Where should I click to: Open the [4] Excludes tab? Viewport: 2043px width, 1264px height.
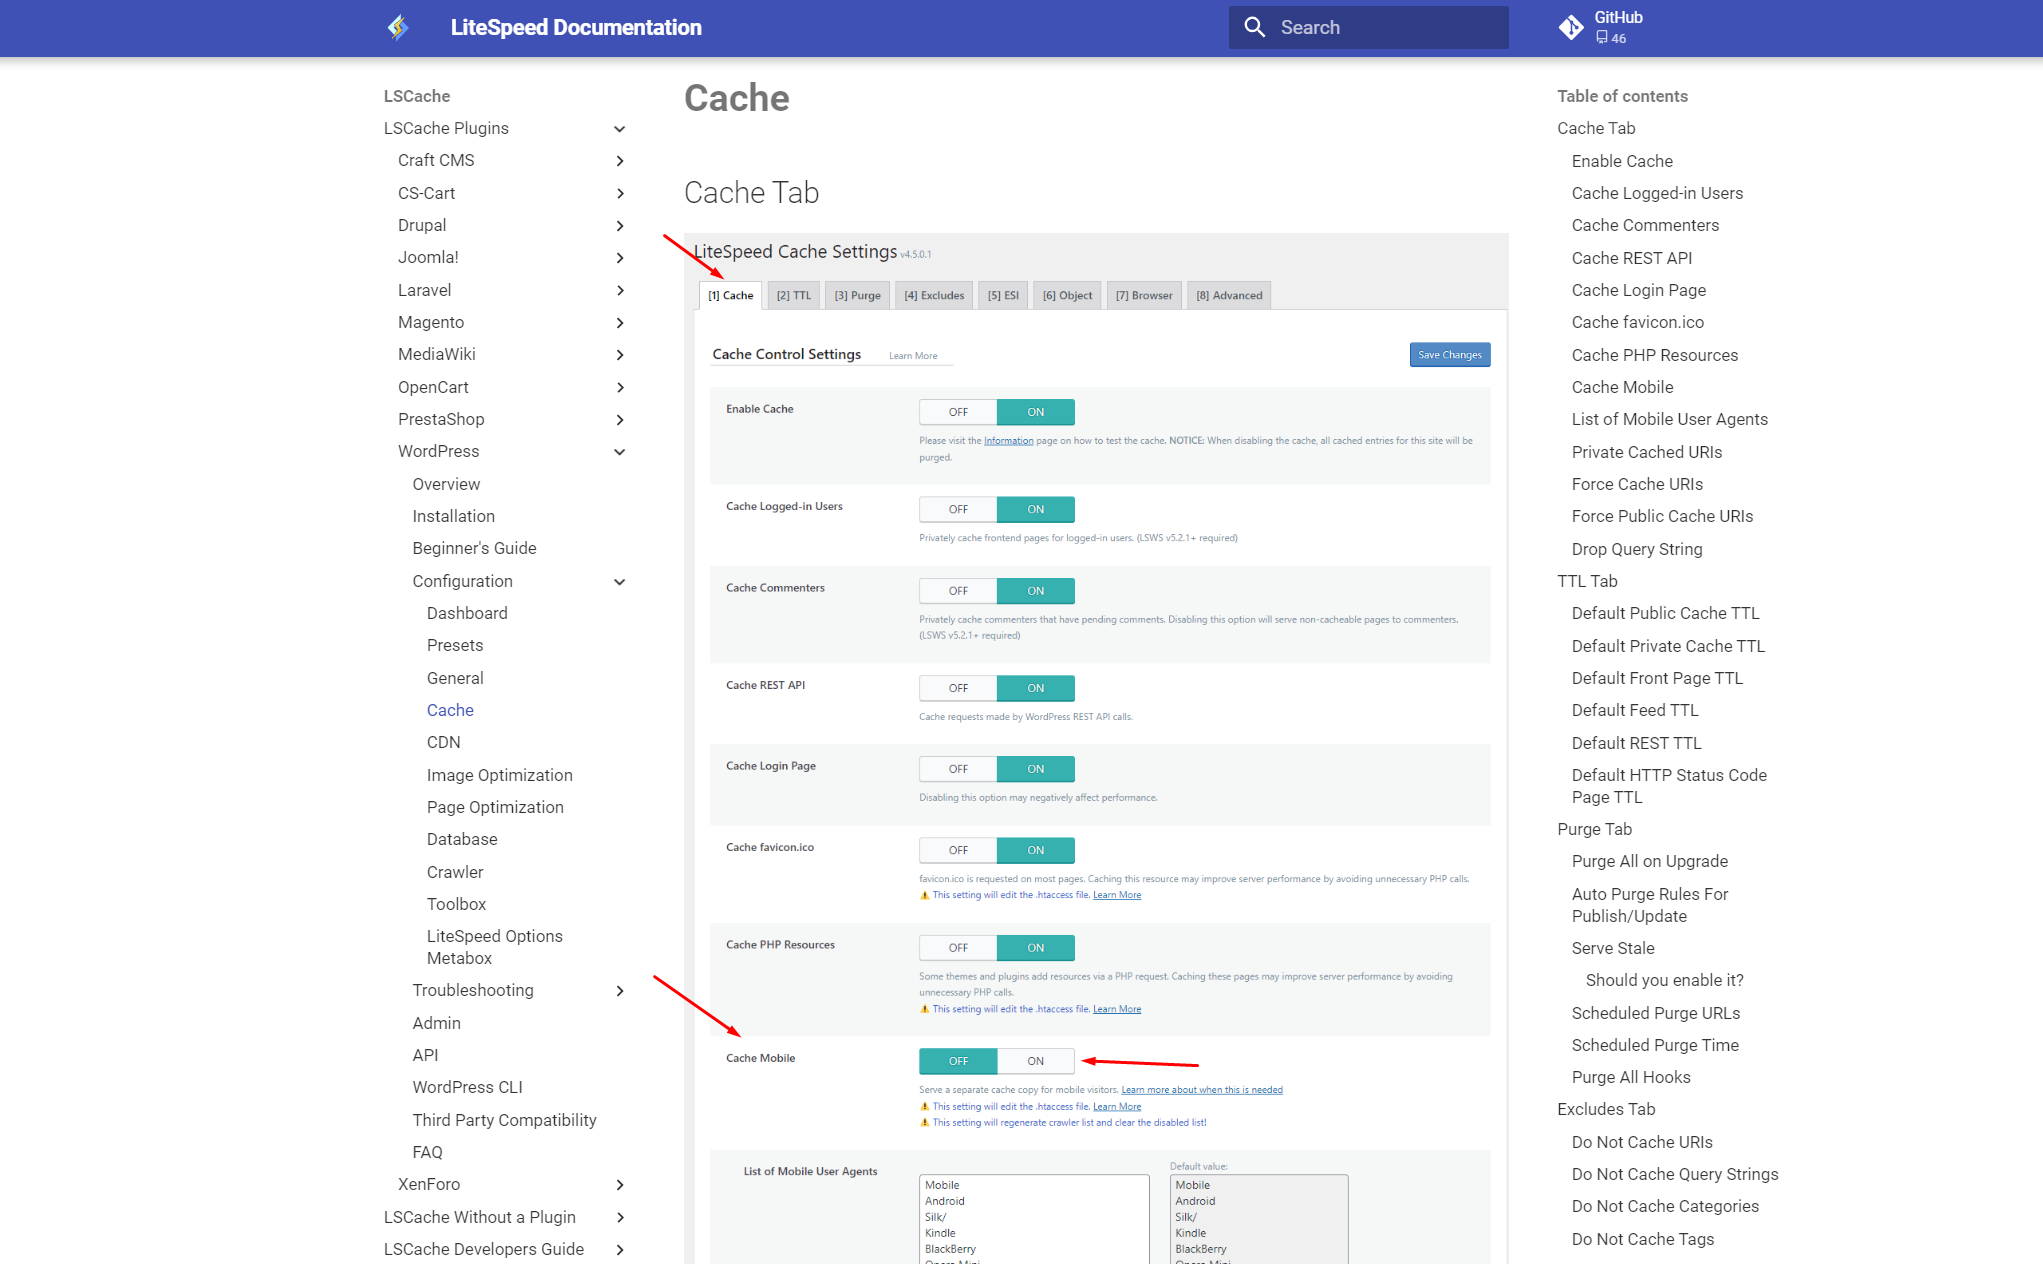(x=934, y=295)
